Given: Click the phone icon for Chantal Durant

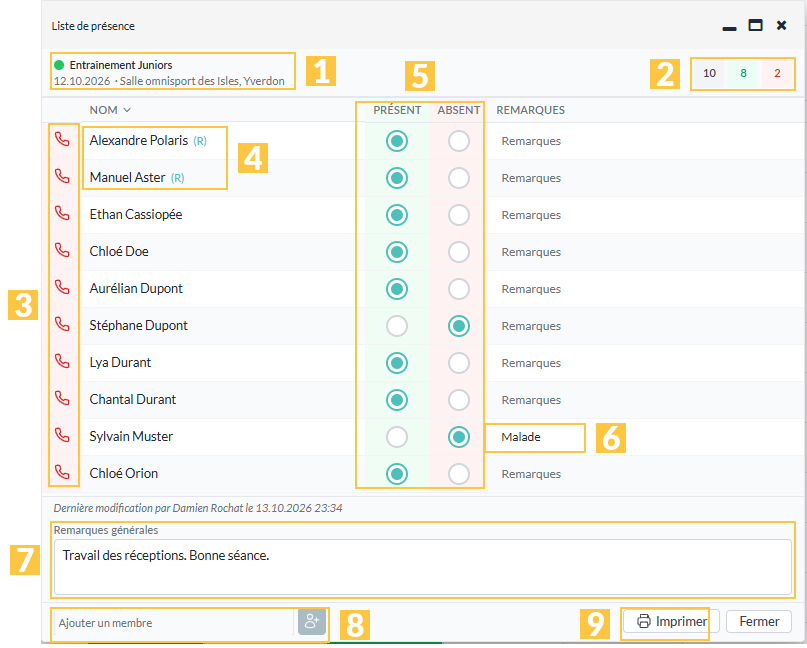Looking at the screenshot, I should (62, 398).
